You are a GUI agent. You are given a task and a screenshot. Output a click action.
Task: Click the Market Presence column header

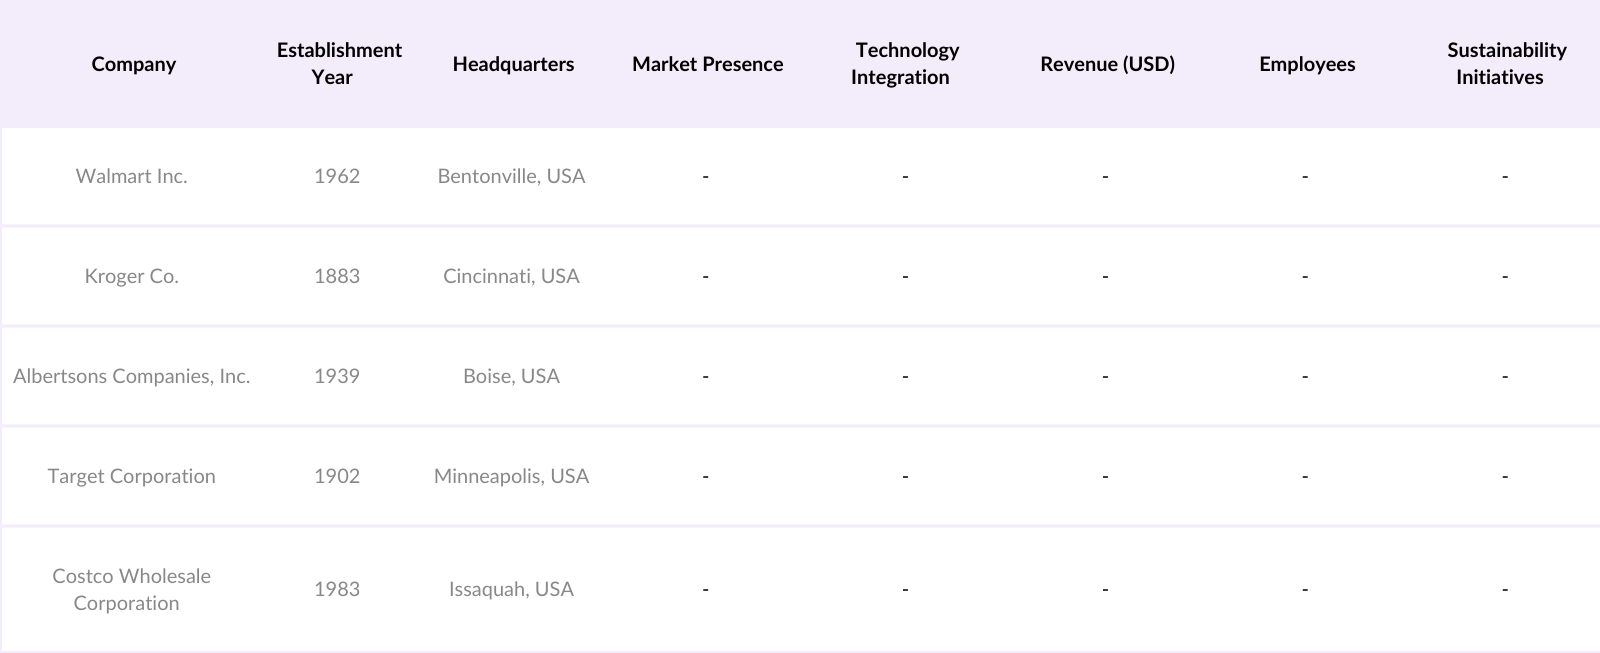pyautogui.click(x=707, y=64)
